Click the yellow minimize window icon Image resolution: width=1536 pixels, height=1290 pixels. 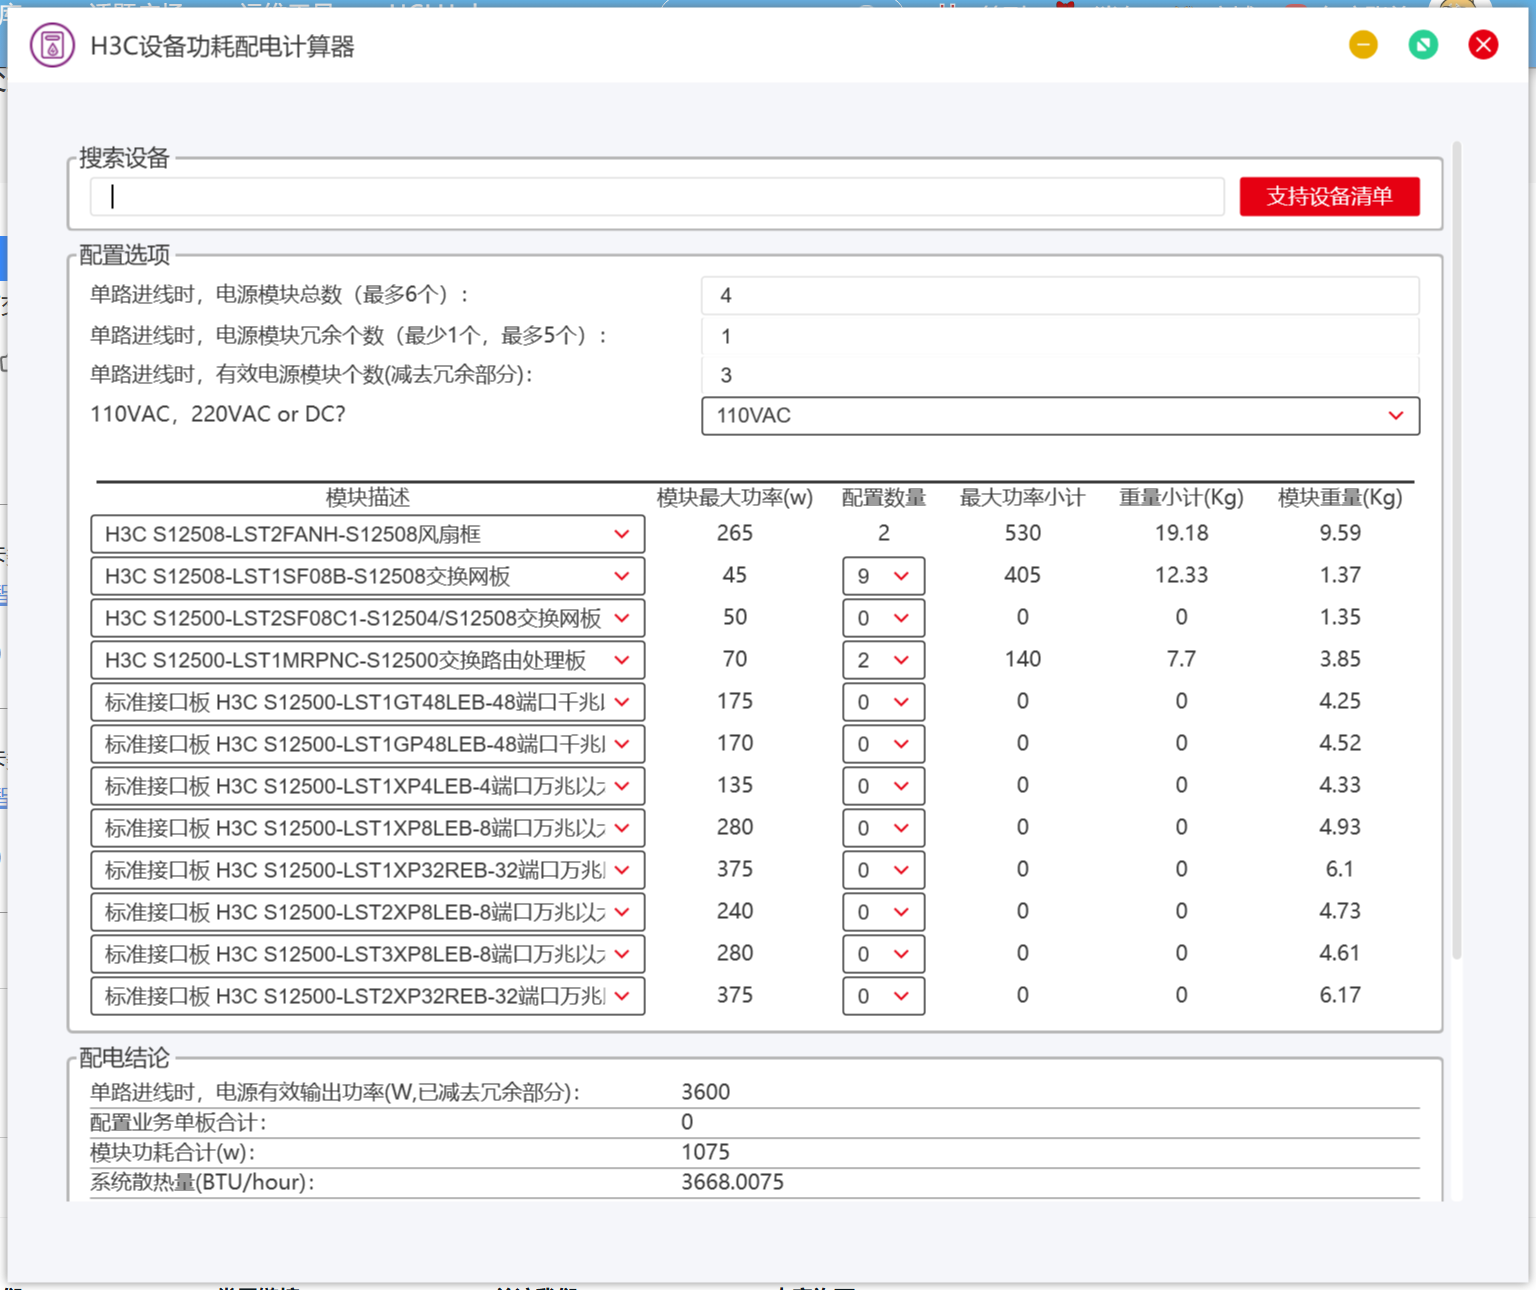(x=1363, y=45)
